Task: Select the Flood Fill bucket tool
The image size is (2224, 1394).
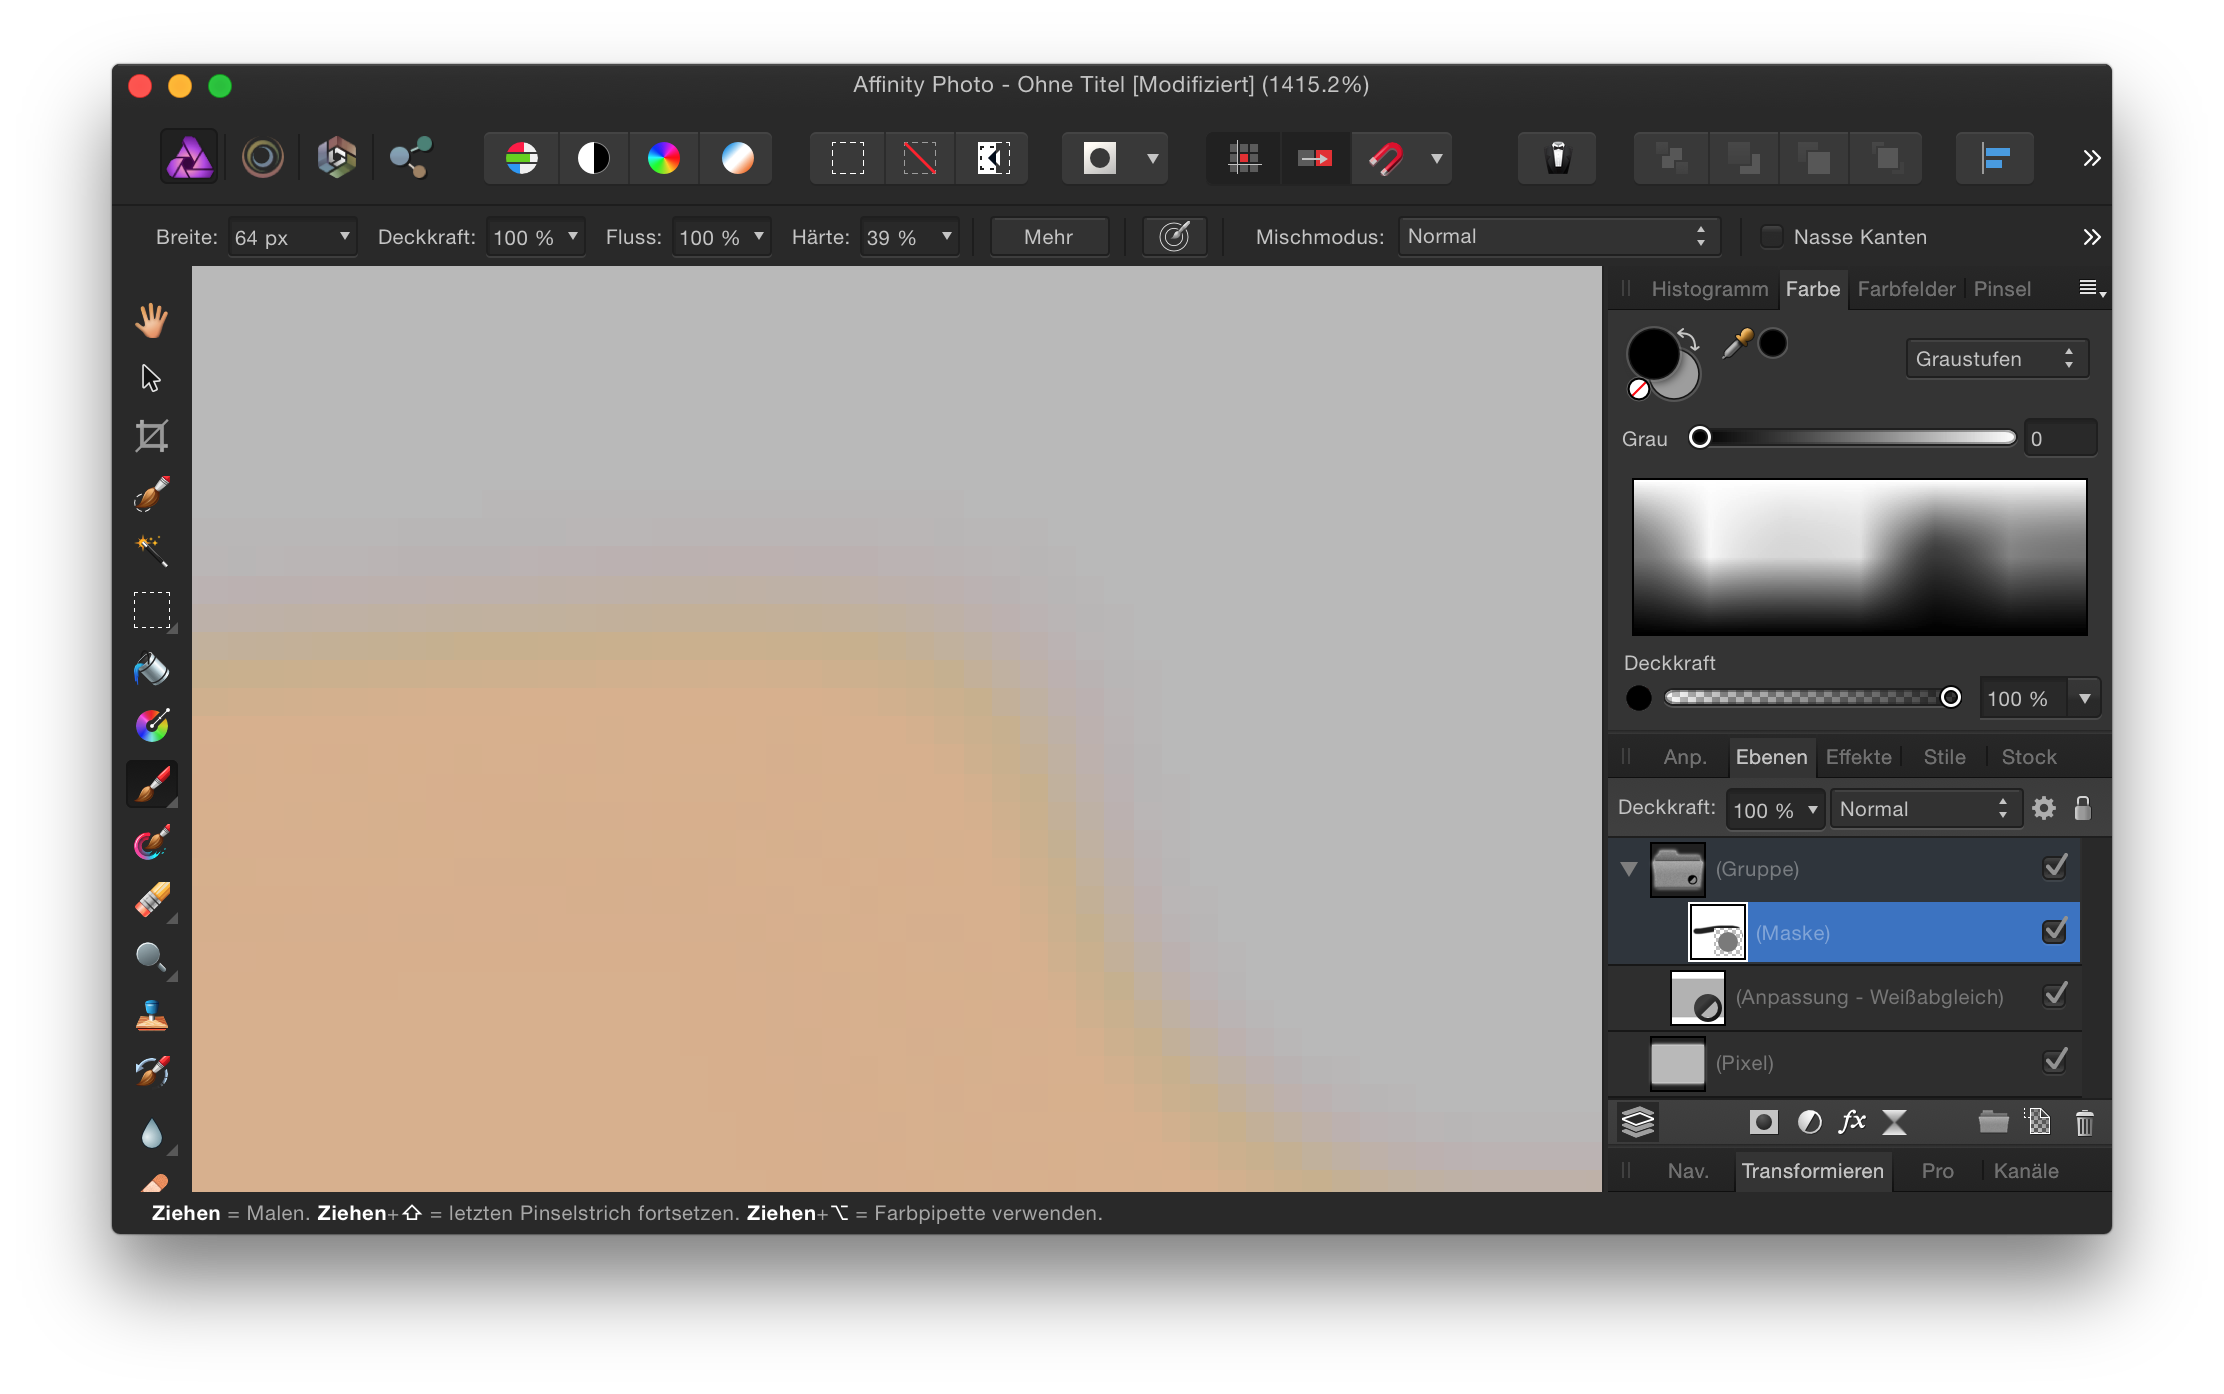Action: 152,668
